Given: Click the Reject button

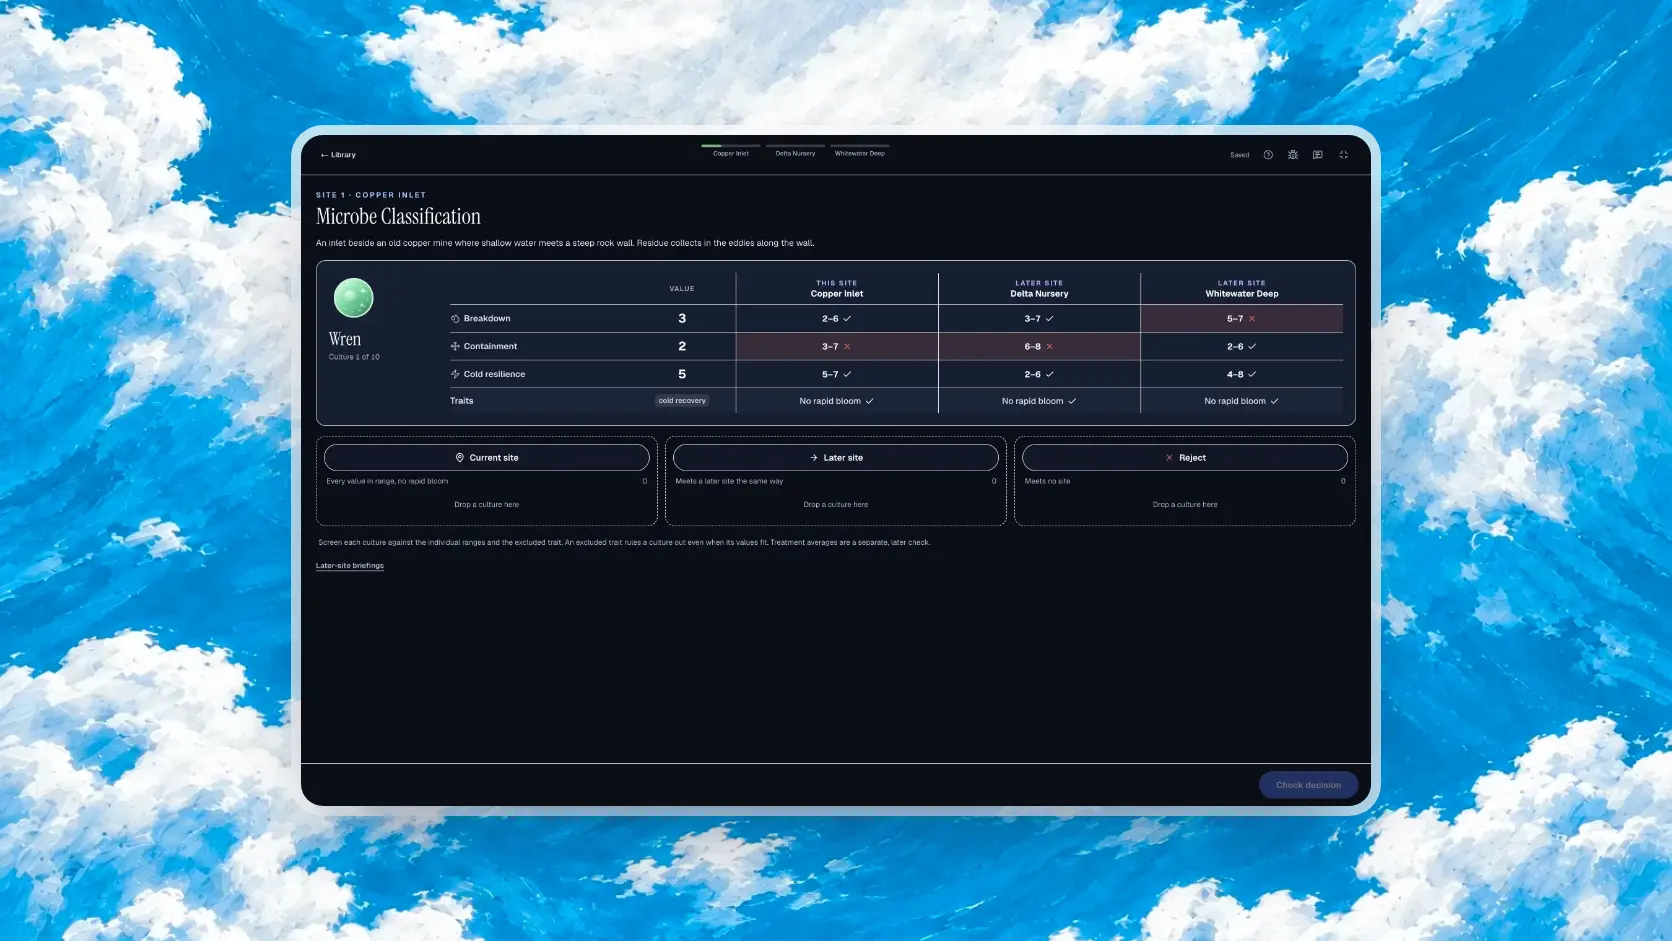Looking at the screenshot, I should tap(1185, 458).
